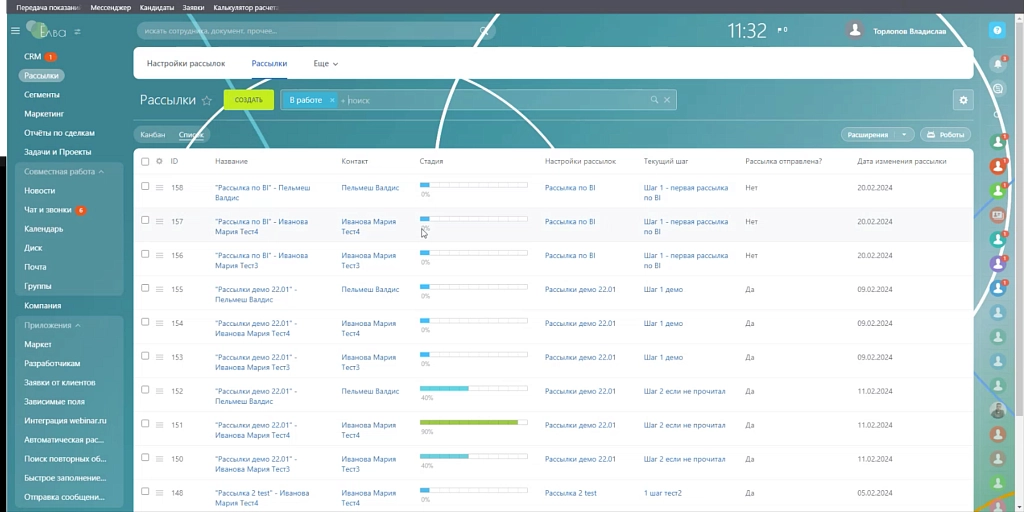Open 'Рассылка 2 test' settings link
Viewport: 1024px width, 512px height.
click(x=571, y=493)
